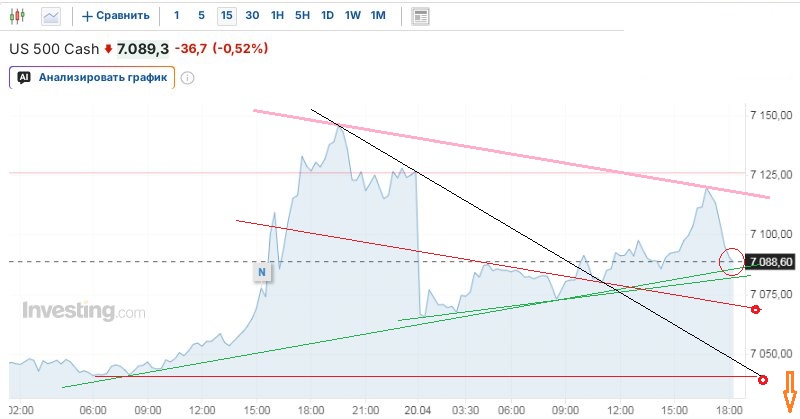Choose the 1H timeframe
This screenshot has width=800, height=419.
277,15
